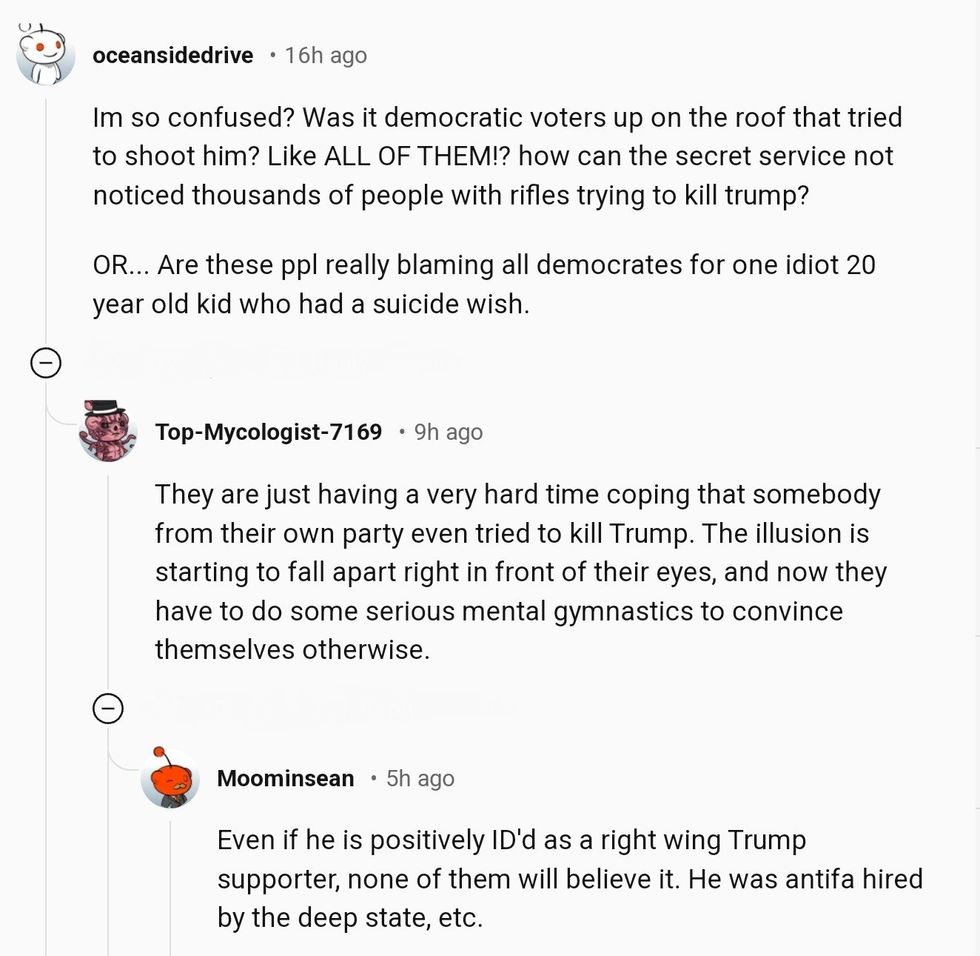The height and width of the screenshot is (956, 980).
Task: Open Top-Mycologist-7169's top-hat avatar
Action: [108, 431]
